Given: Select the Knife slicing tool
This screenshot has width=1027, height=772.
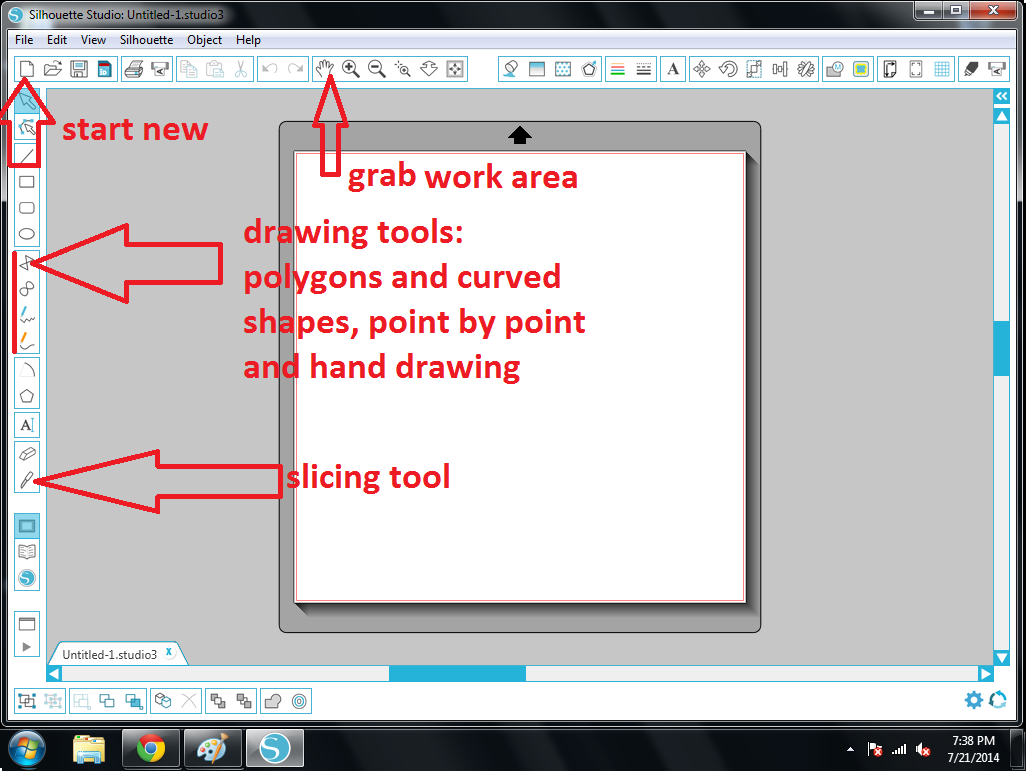Looking at the screenshot, I should coord(27,480).
